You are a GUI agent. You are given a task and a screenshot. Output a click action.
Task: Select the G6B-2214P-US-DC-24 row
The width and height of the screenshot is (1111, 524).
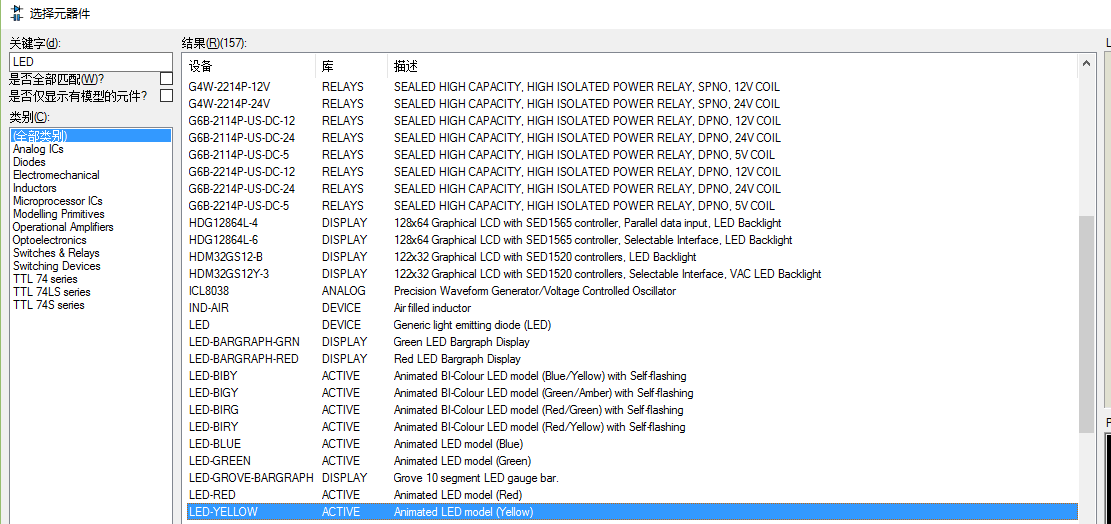(x=632, y=188)
